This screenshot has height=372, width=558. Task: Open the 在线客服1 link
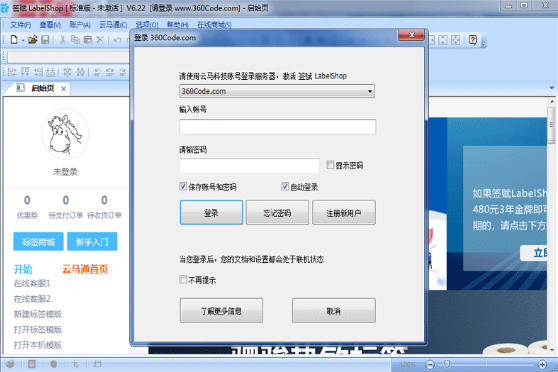pos(32,283)
